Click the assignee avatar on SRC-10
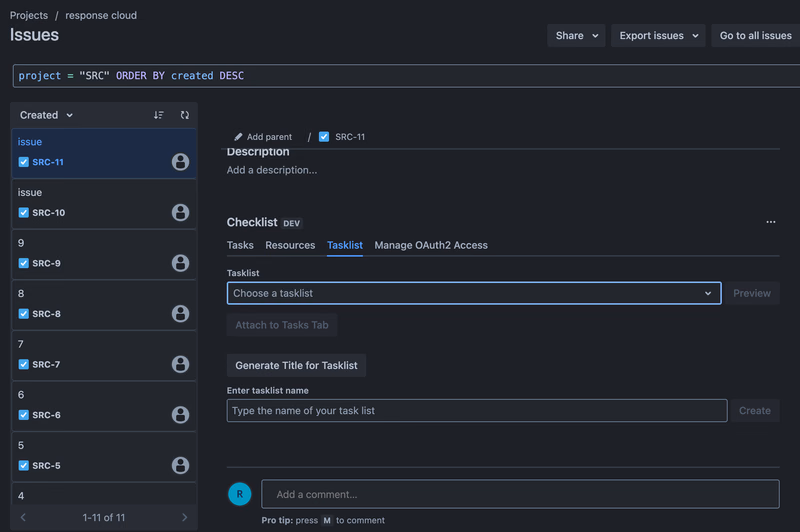800x532 pixels. [180, 212]
